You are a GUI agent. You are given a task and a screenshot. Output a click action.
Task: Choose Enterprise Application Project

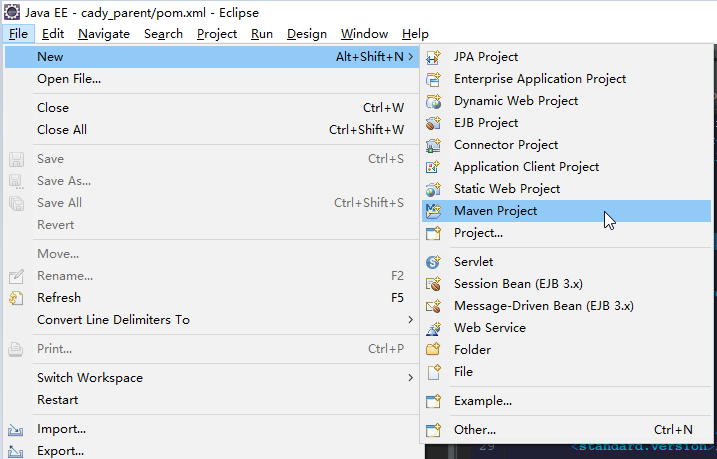(567, 79)
